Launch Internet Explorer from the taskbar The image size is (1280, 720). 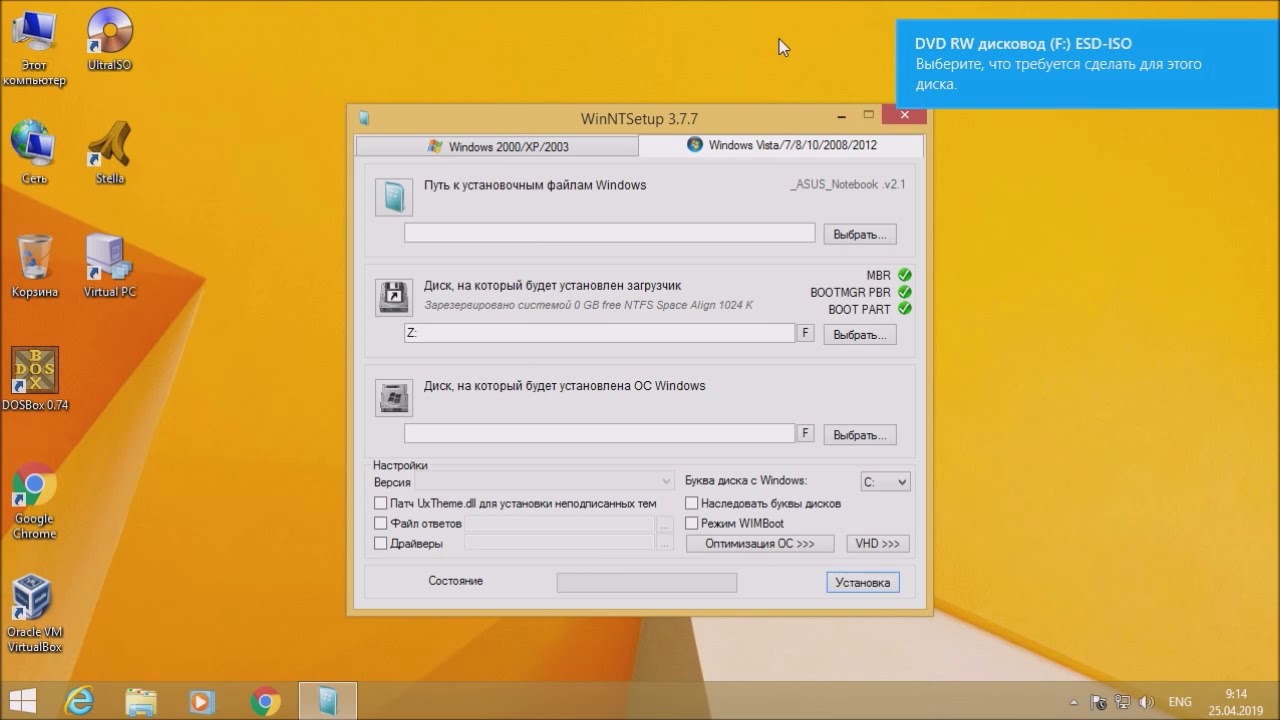(80, 701)
